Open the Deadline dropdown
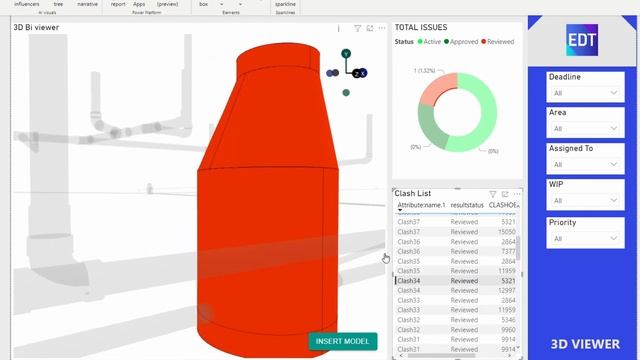 (x=585, y=93)
